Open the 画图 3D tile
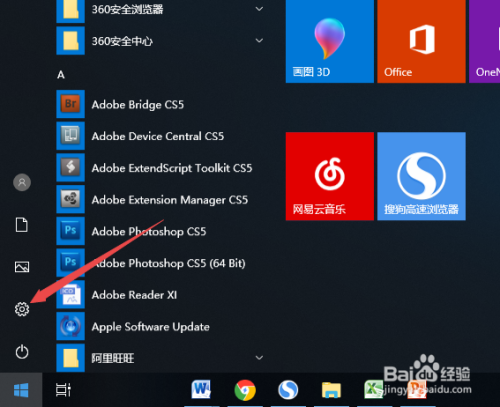Screen dimensions: 500x407 click(x=330, y=41)
